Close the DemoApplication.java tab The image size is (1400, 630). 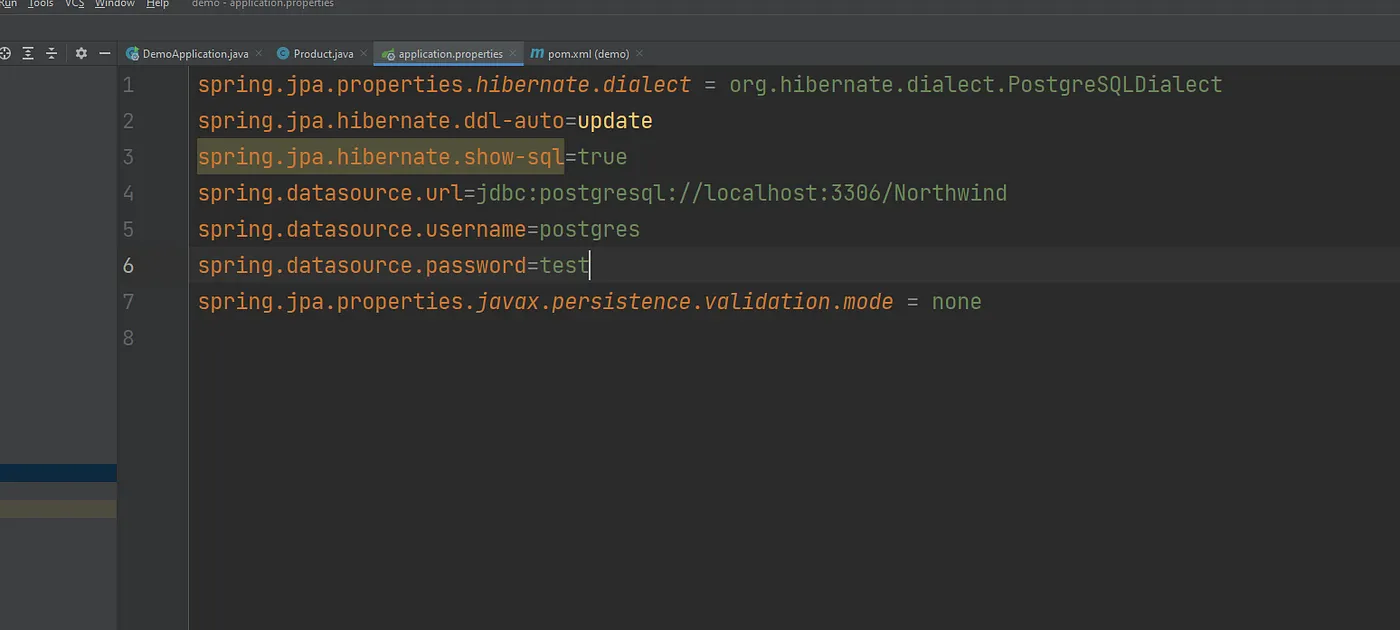click(x=259, y=54)
